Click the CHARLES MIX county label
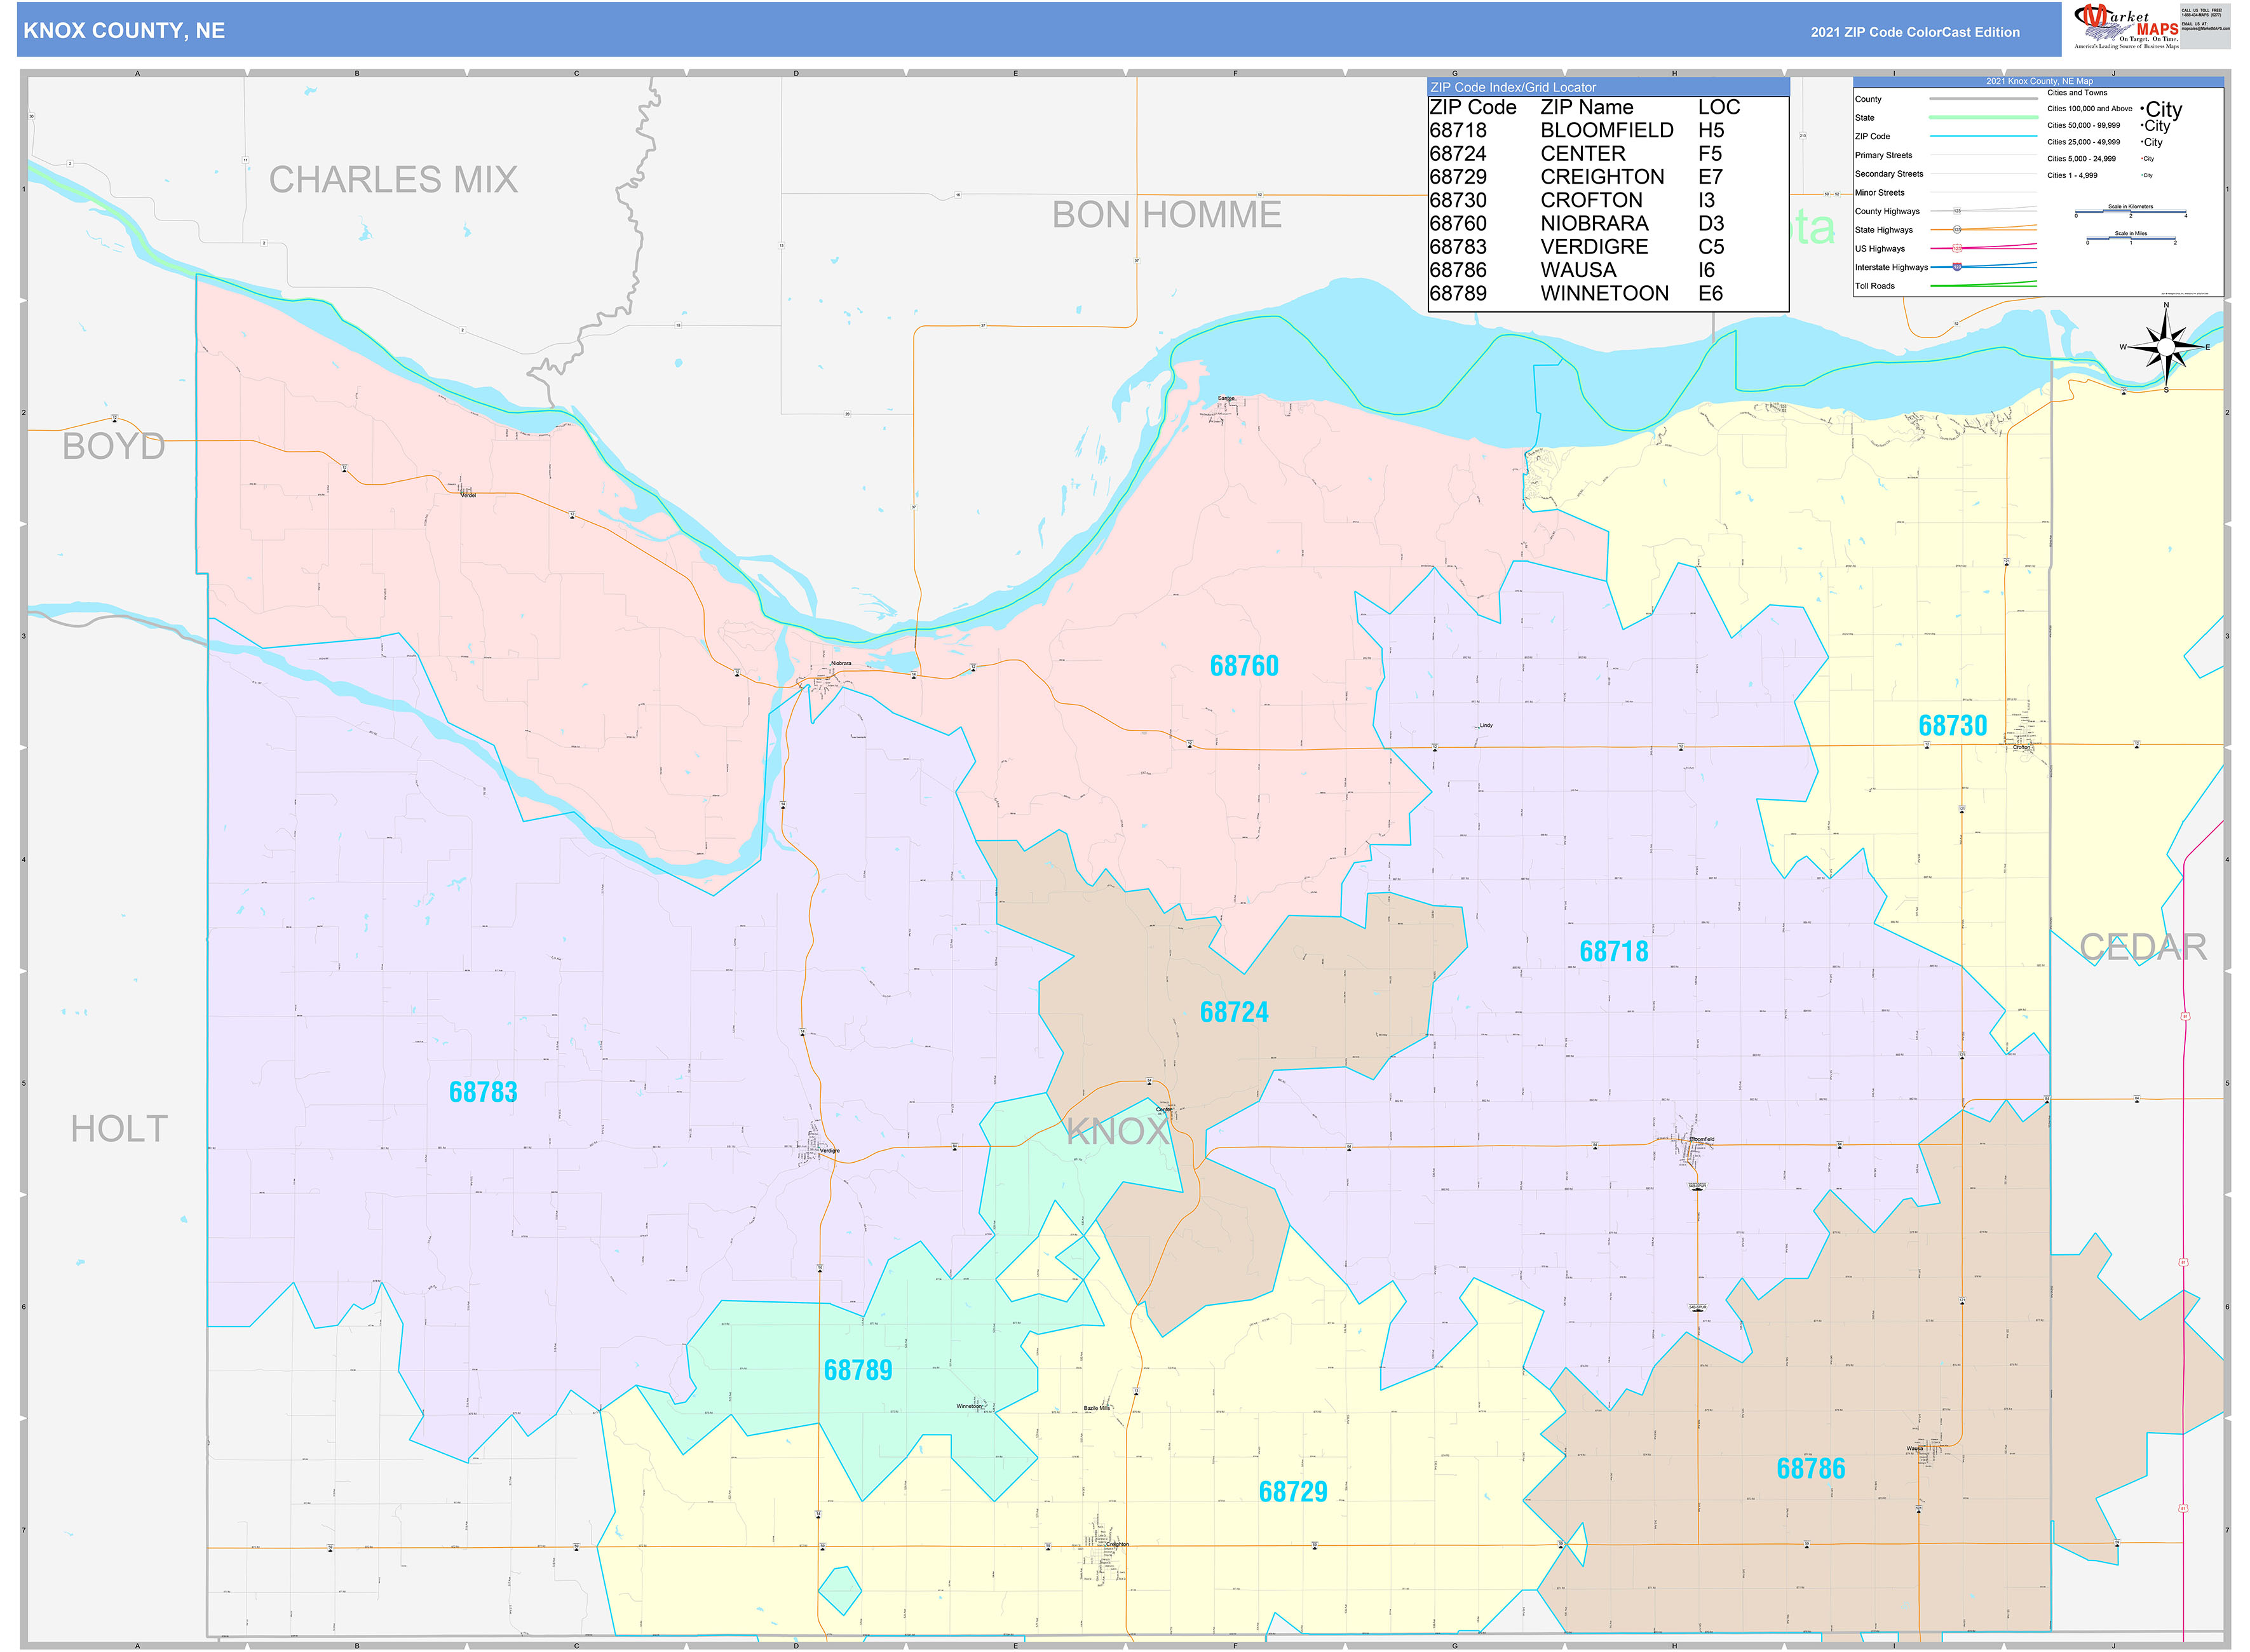This screenshot has height=1652, width=2250. pyautogui.click(x=393, y=180)
